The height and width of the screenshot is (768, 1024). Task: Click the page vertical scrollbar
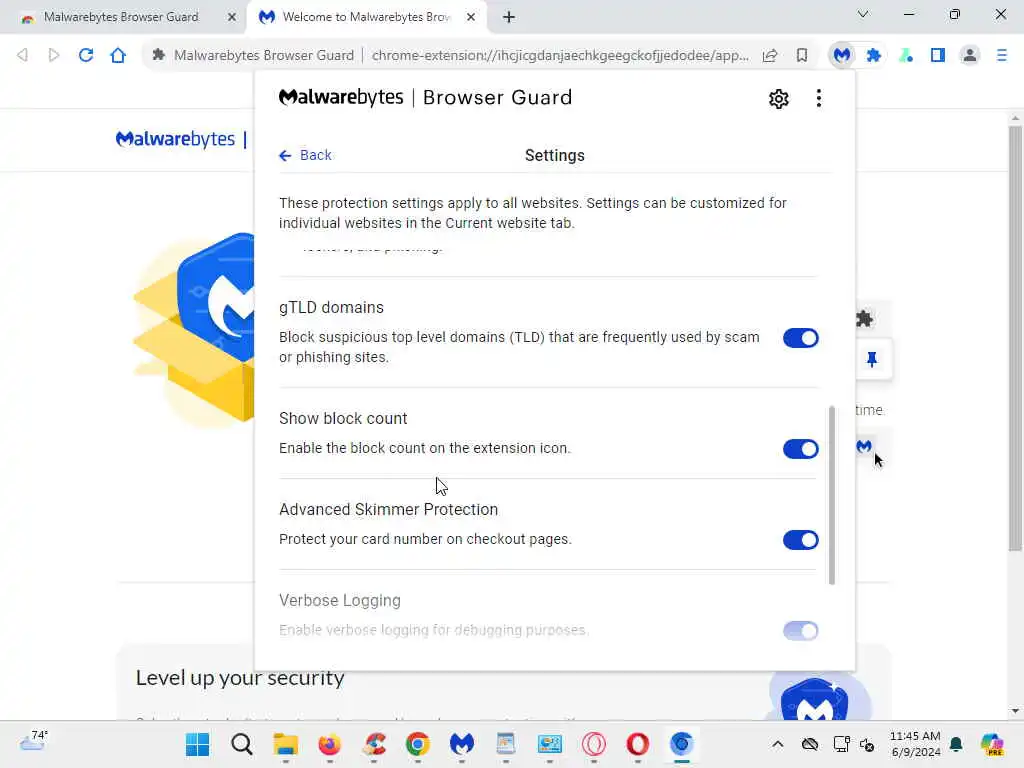click(x=1014, y=336)
